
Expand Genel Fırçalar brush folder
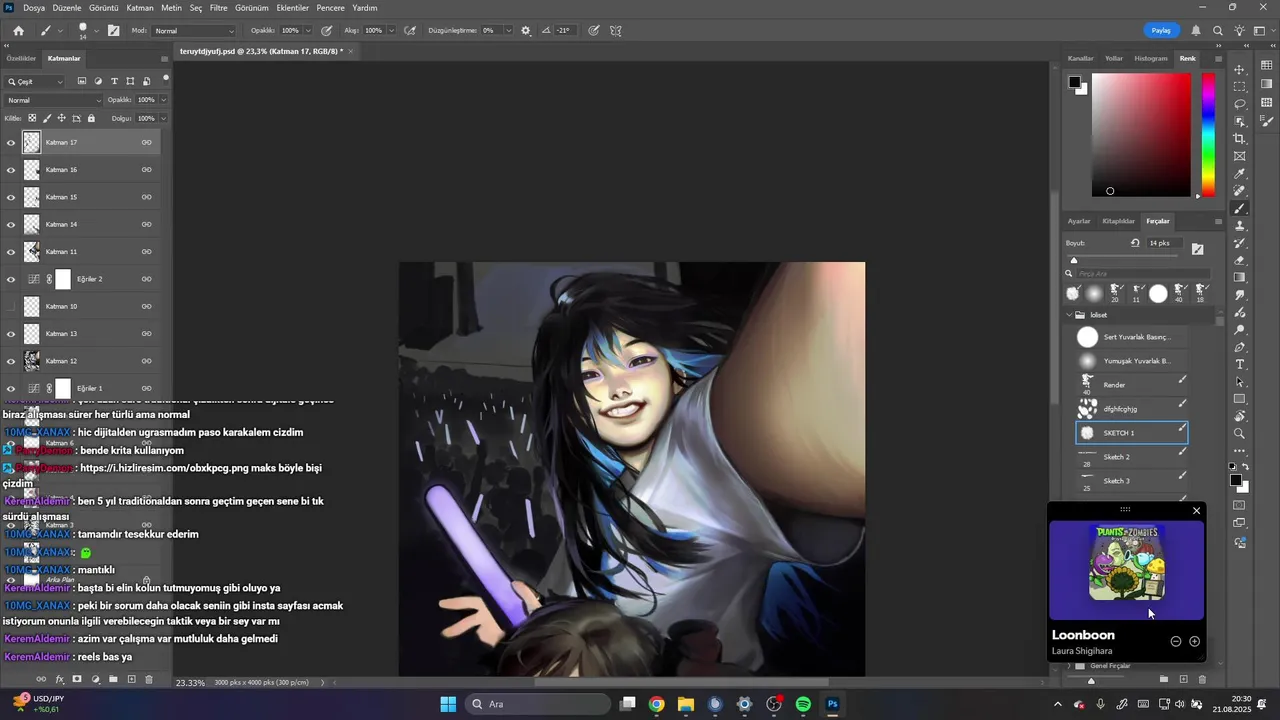(x=1069, y=666)
